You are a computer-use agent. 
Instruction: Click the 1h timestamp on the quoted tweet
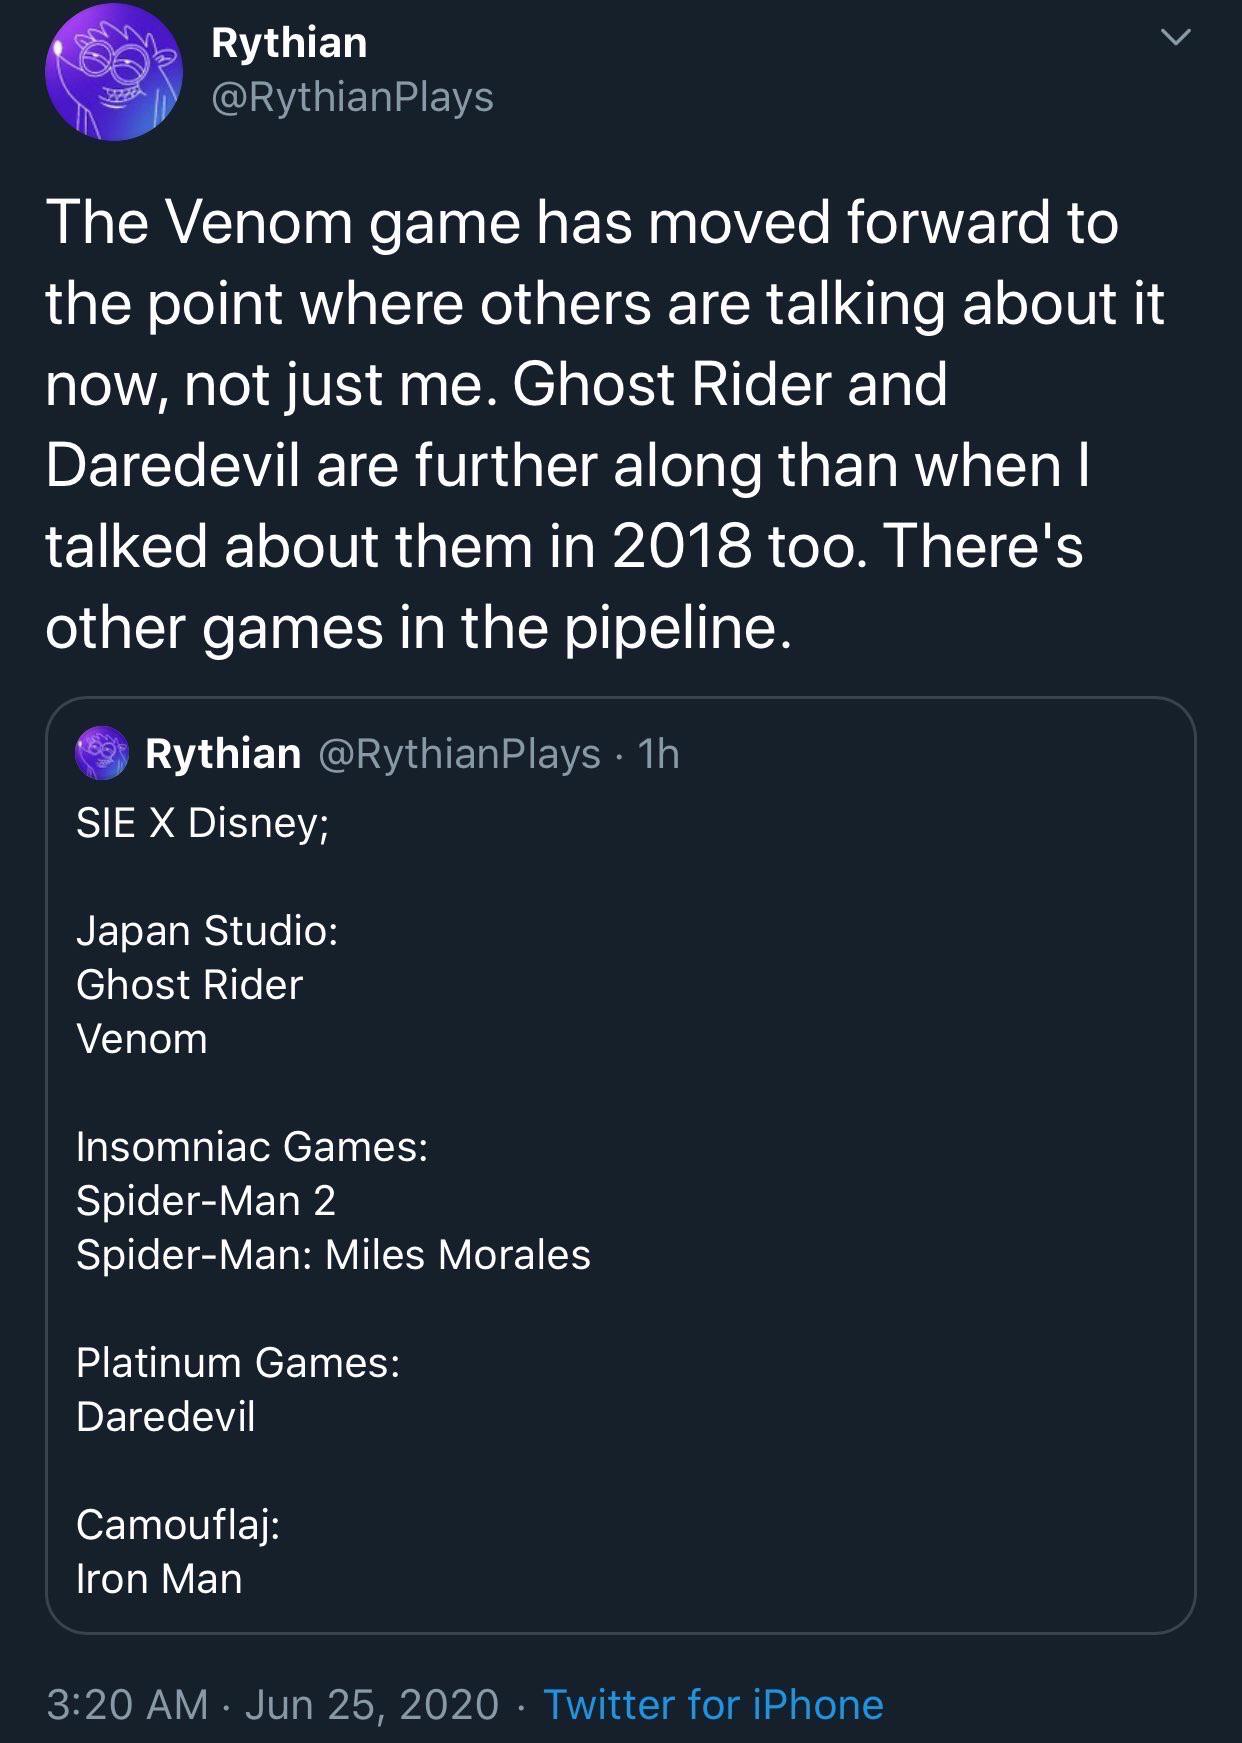pyautogui.click(x=657, y=758)
